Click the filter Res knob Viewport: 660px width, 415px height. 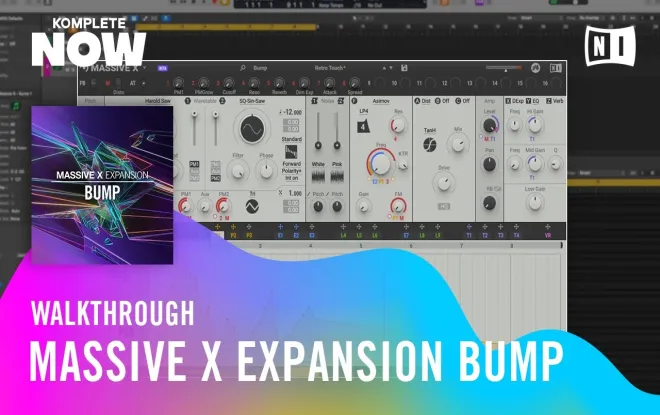[x=398, y=125]
